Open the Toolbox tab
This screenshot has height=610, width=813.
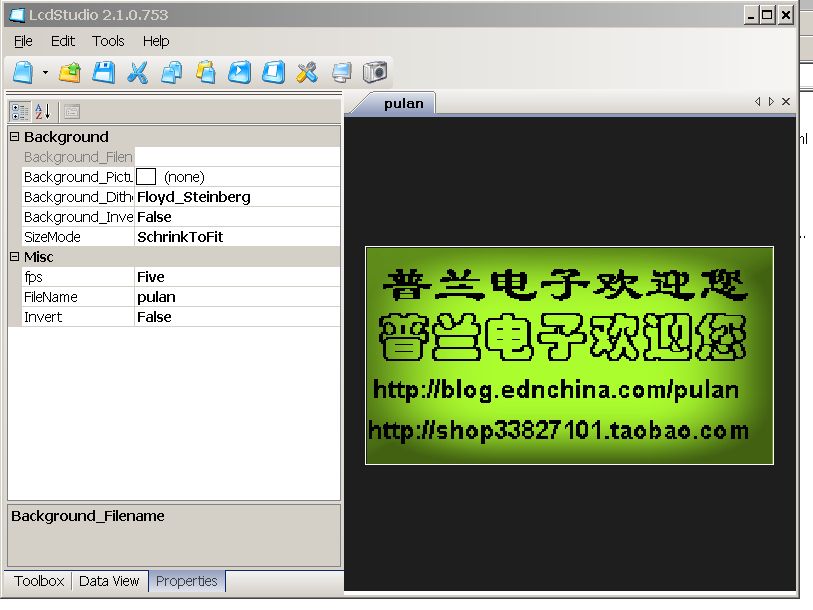39,581
